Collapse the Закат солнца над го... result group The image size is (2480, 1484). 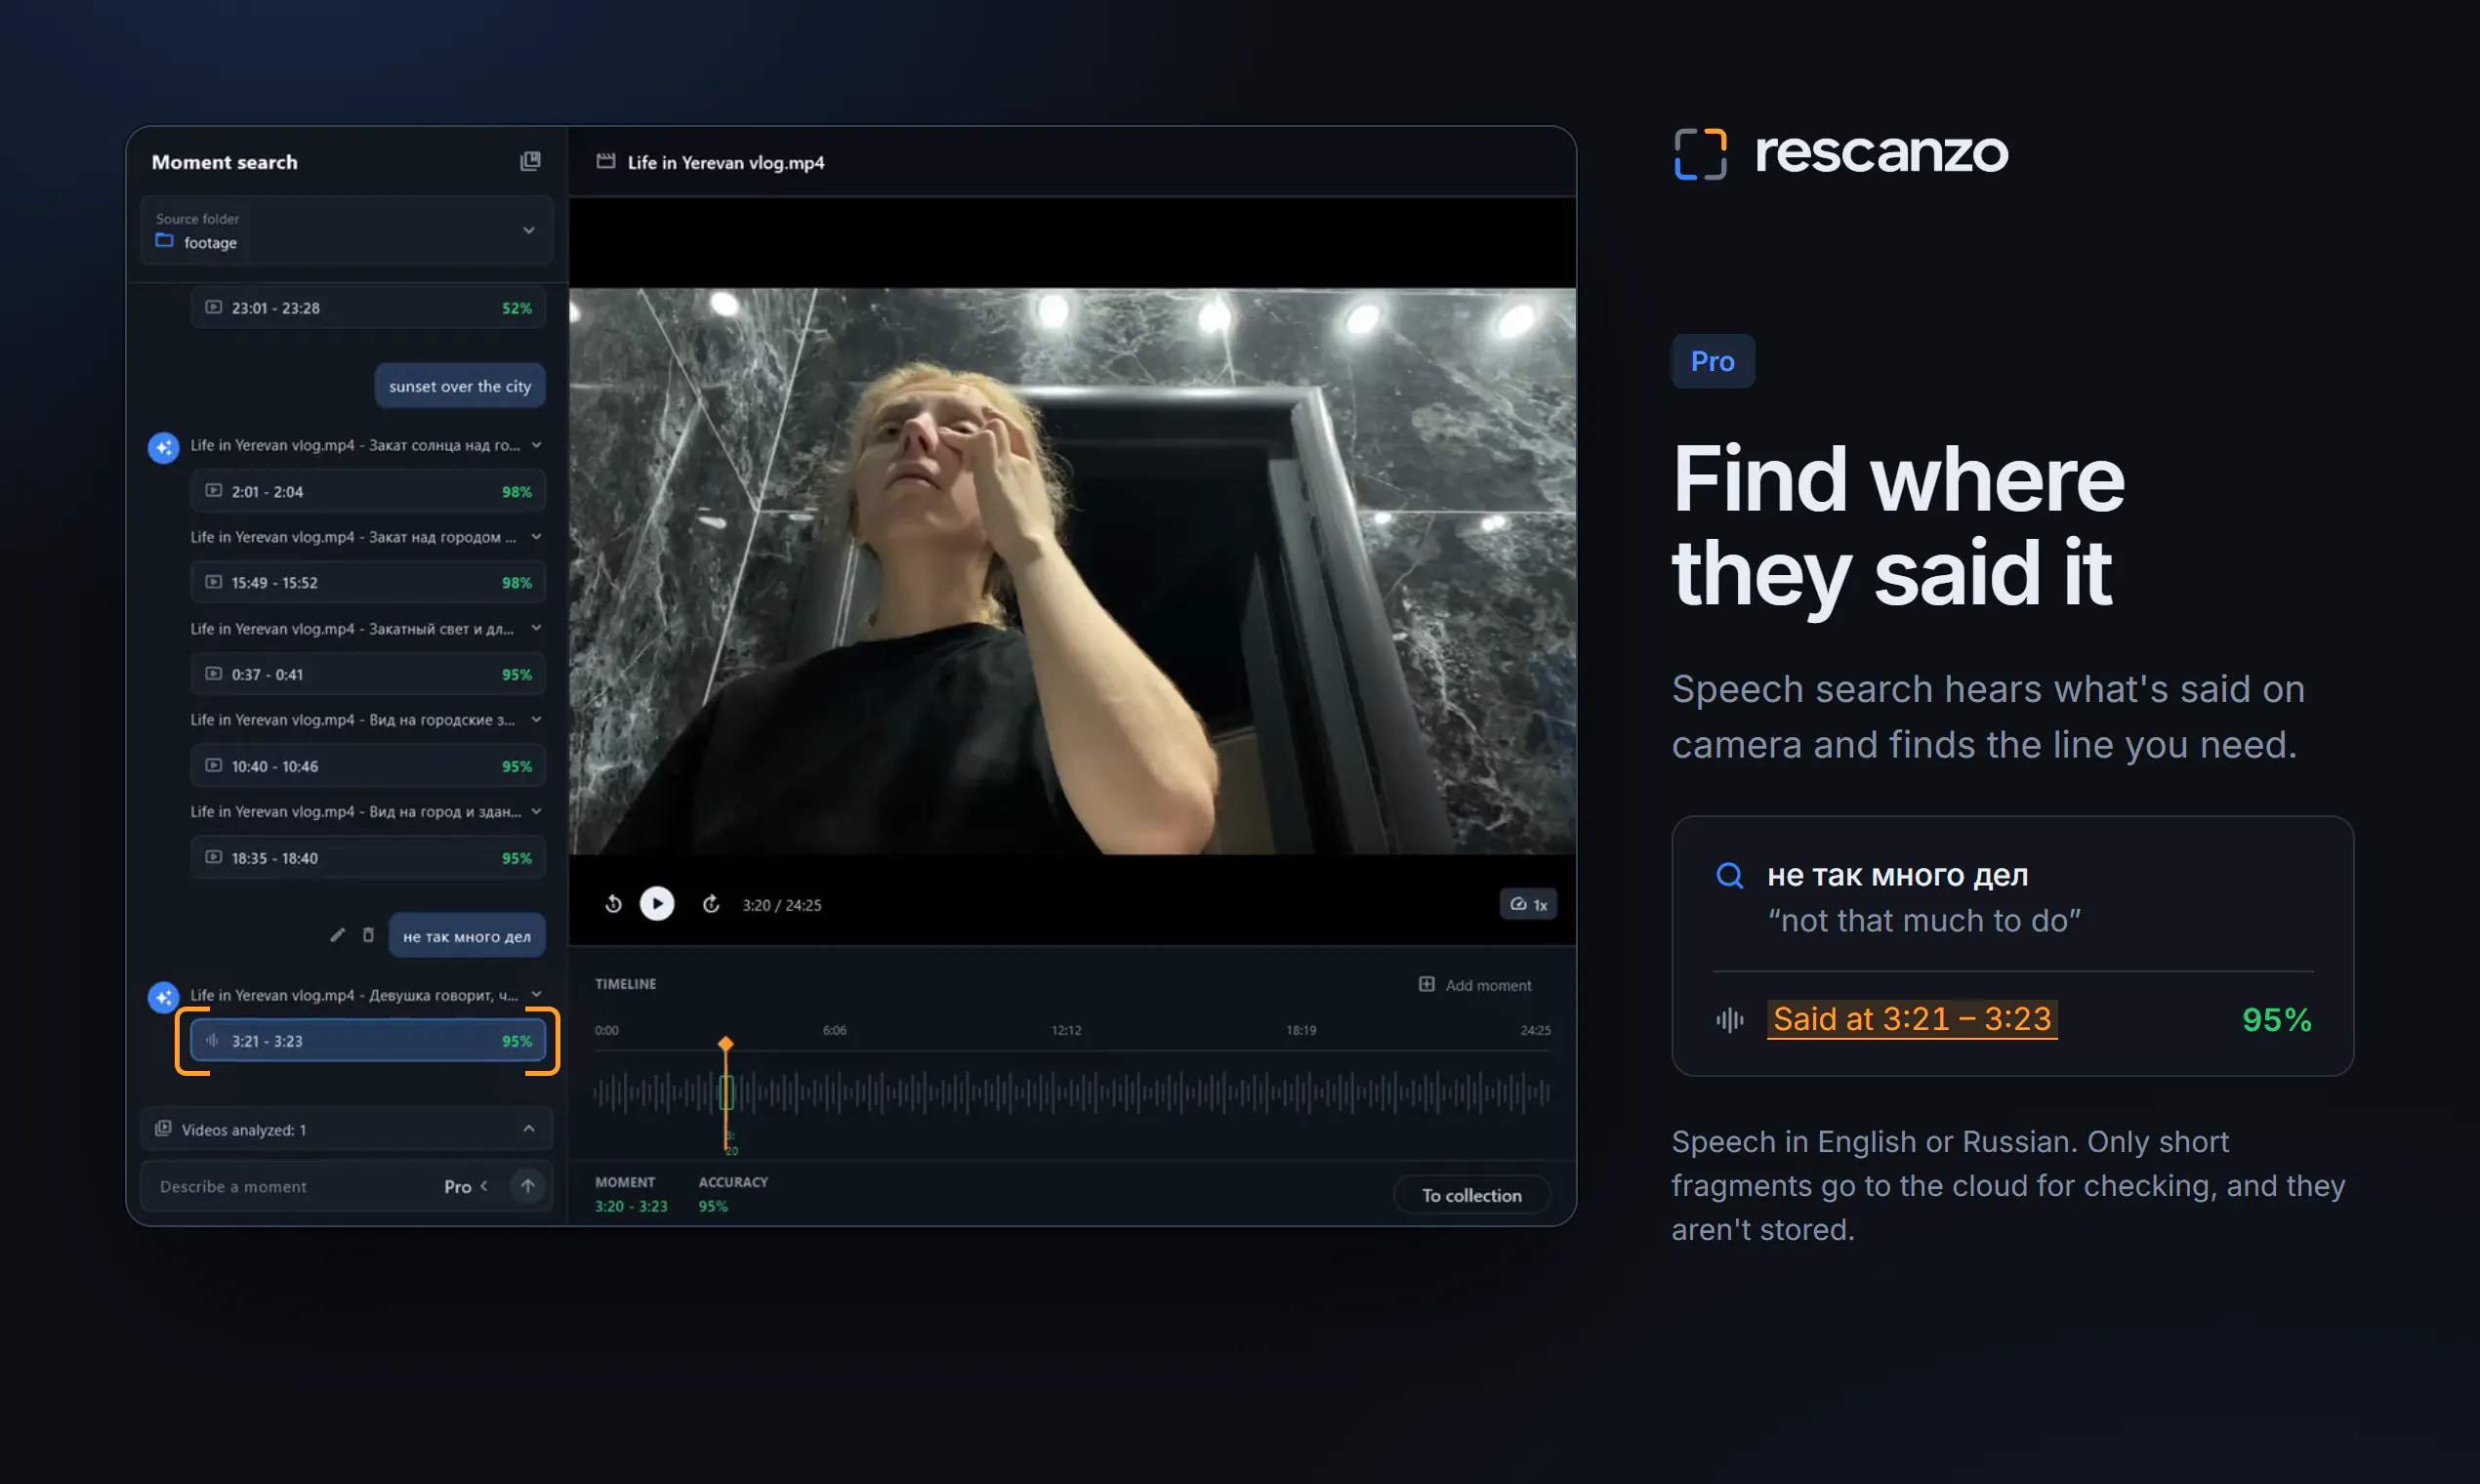coord(537,445)
